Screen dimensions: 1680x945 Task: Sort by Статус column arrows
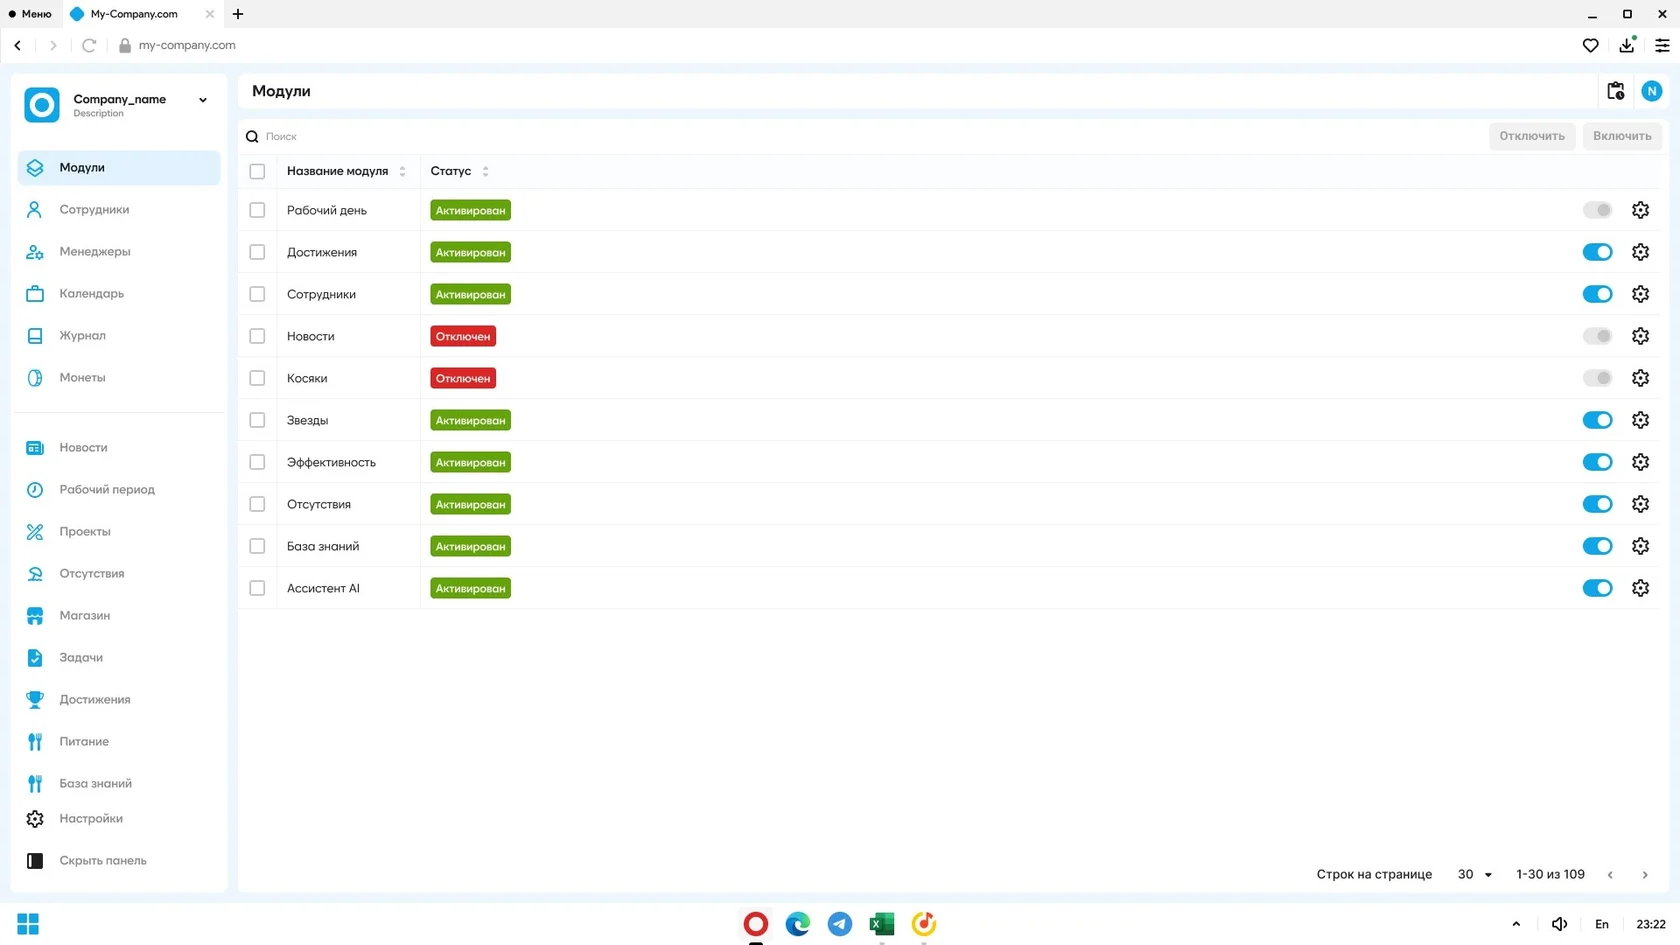tap(485, 172)
